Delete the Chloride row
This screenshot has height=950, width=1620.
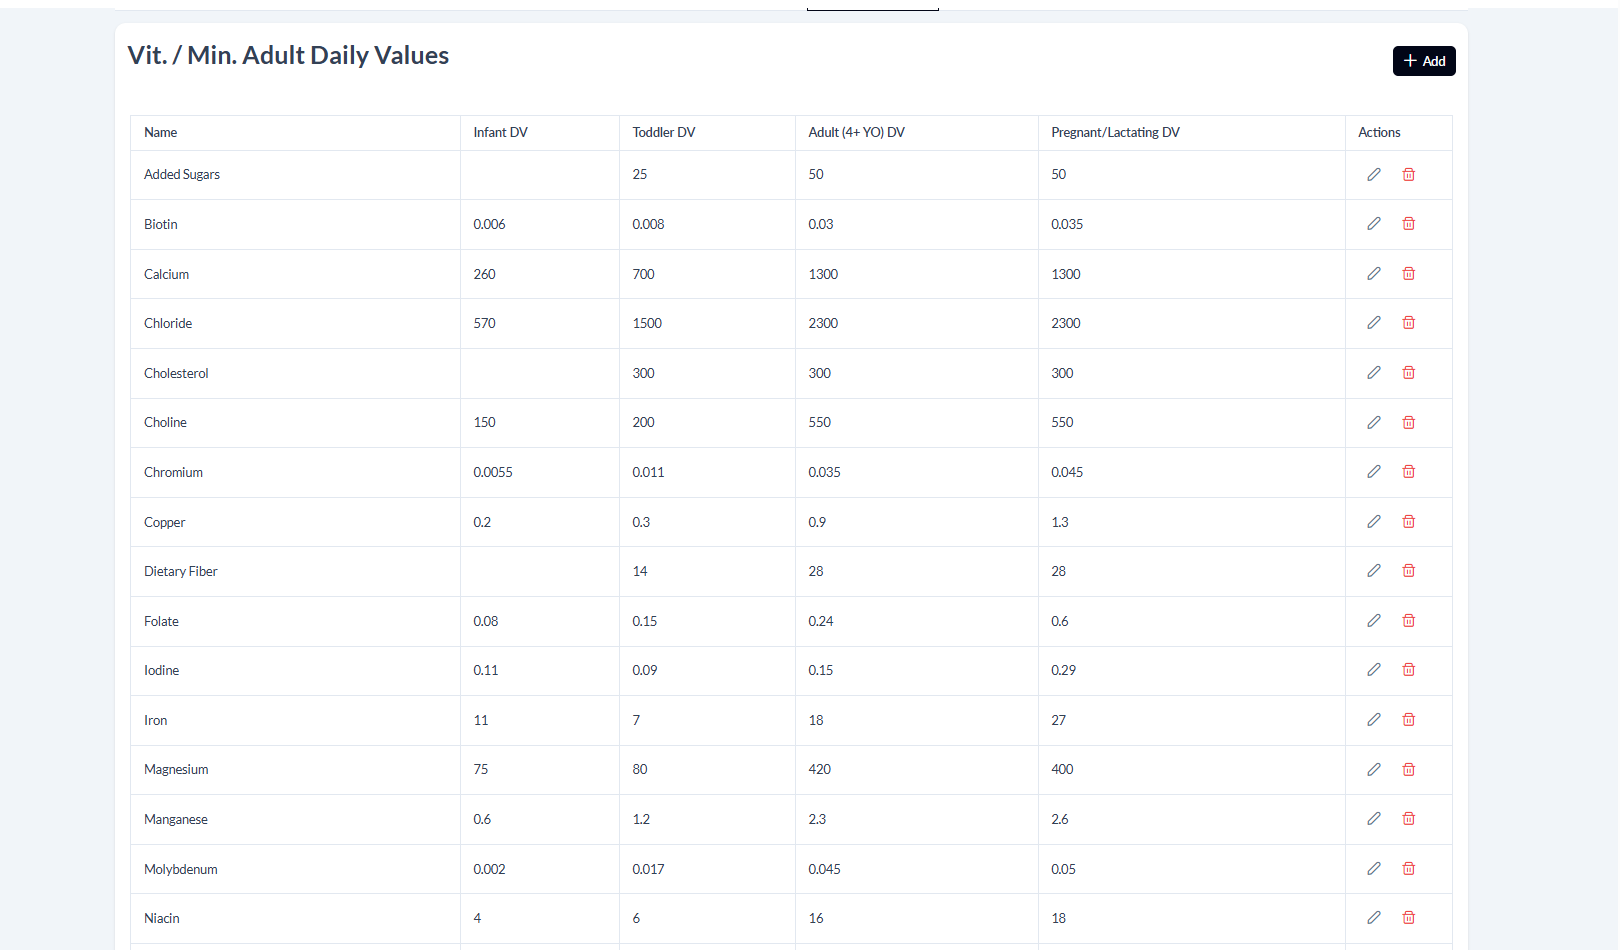tap(1409, 323)
